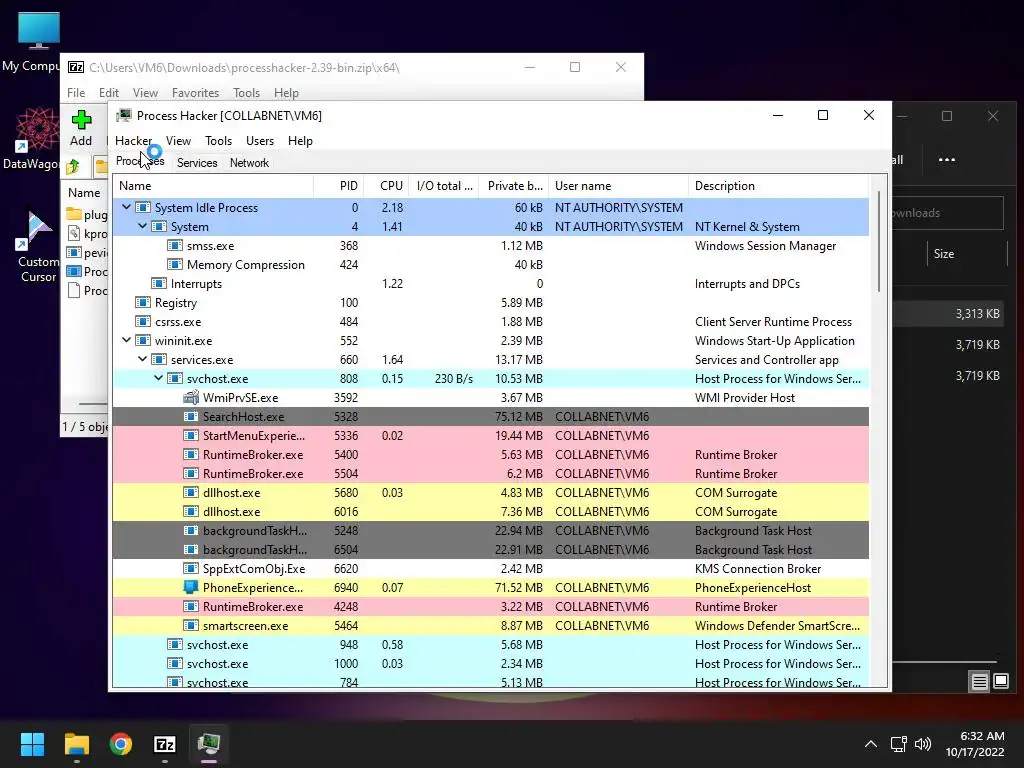
Task: Click the green Add icon in 7-Zip
Action: (81, 120)
